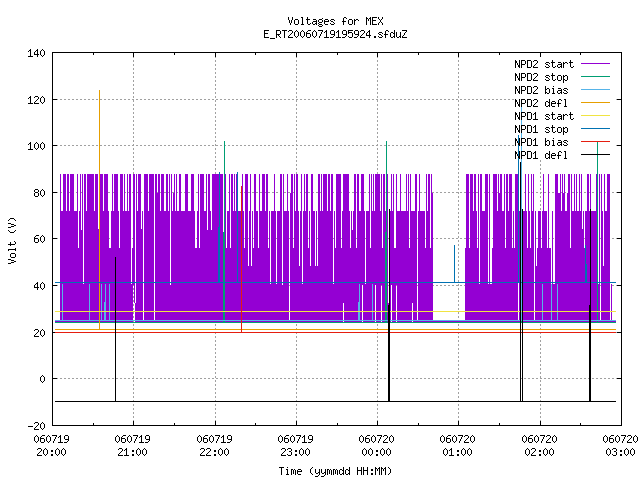Image resolution: width=640 pixels, height=480 pixels.
Task: Click the NPD2 stop legend label
Action: (x=541, y=77)
